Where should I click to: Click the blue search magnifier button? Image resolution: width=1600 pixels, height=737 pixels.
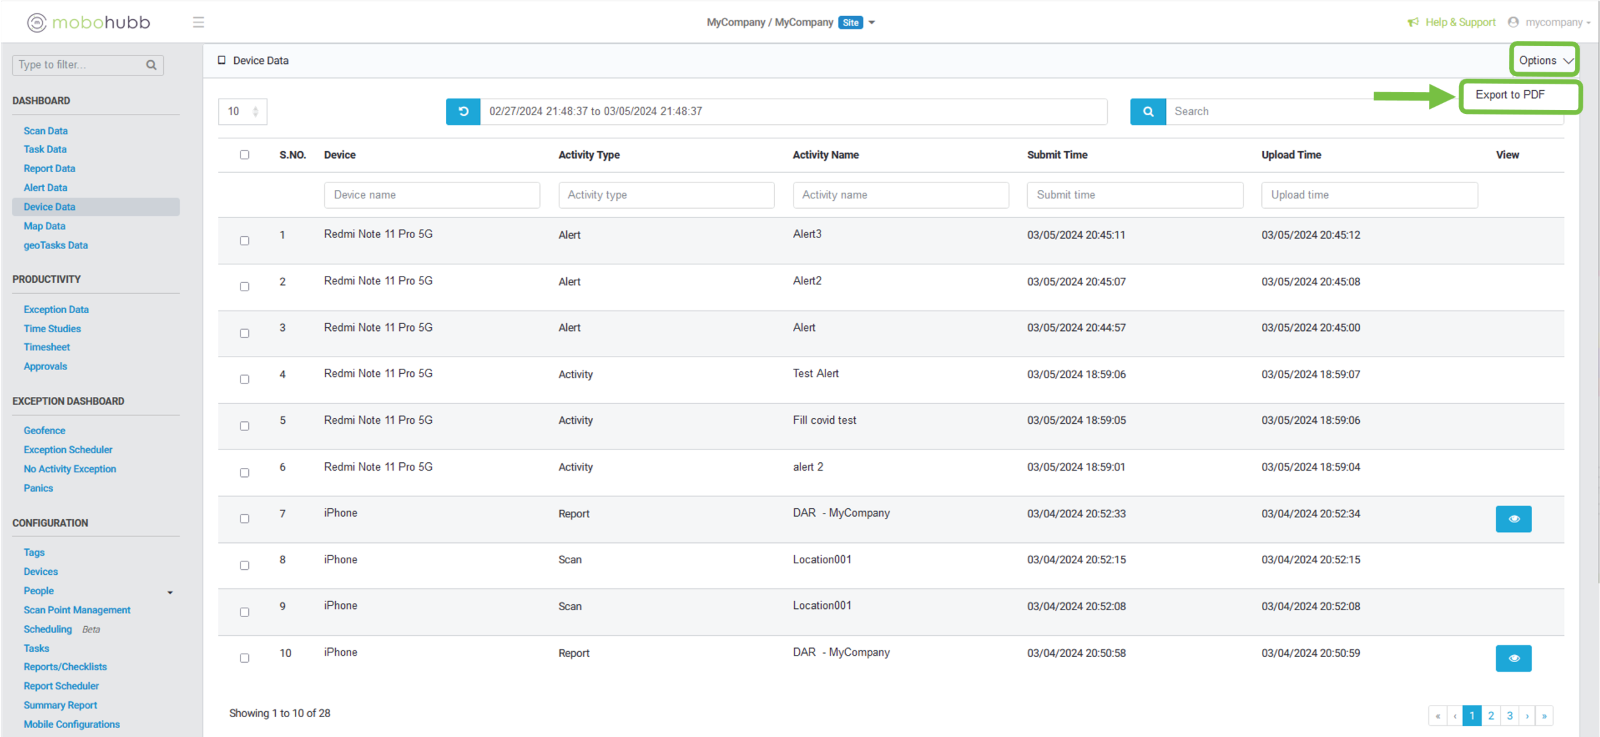pyautogui.click(x=1148, y=111)
